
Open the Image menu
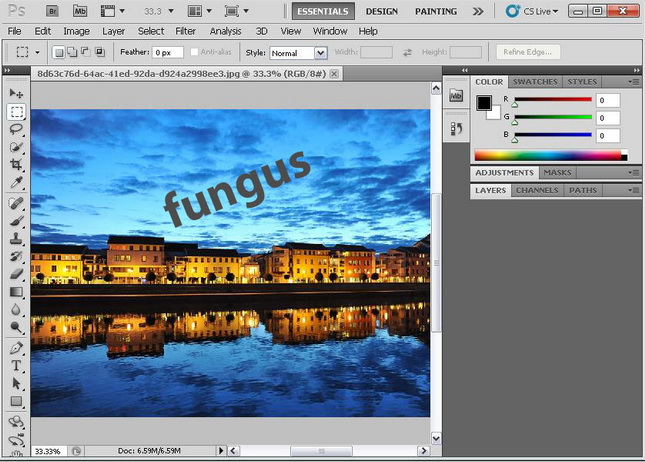click(77, 31)
